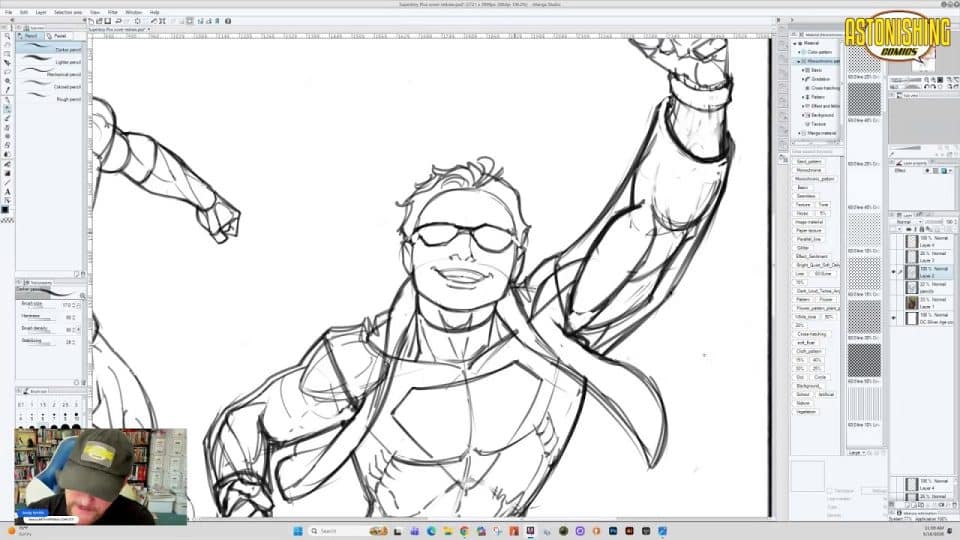This screenshot has height=540, width=960.
Task: Click the black main color swatch in toolbar
Action: [6, 209]
